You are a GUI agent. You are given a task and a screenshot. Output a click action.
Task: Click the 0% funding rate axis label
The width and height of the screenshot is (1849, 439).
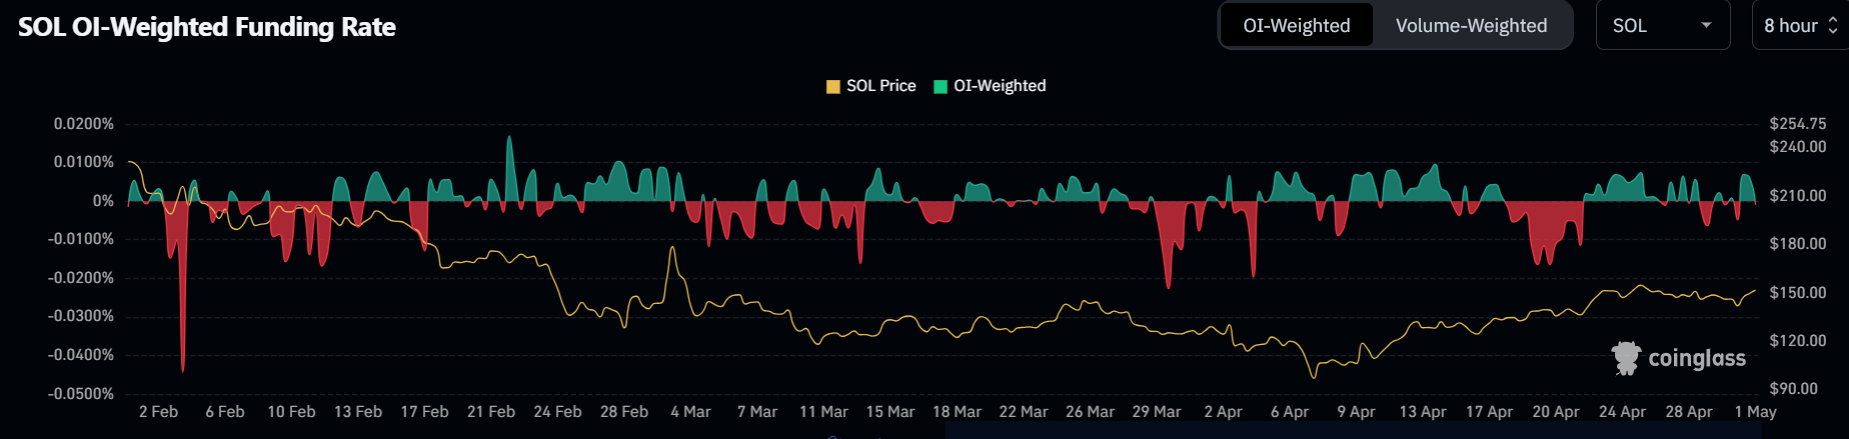click(x=103, y=201)
